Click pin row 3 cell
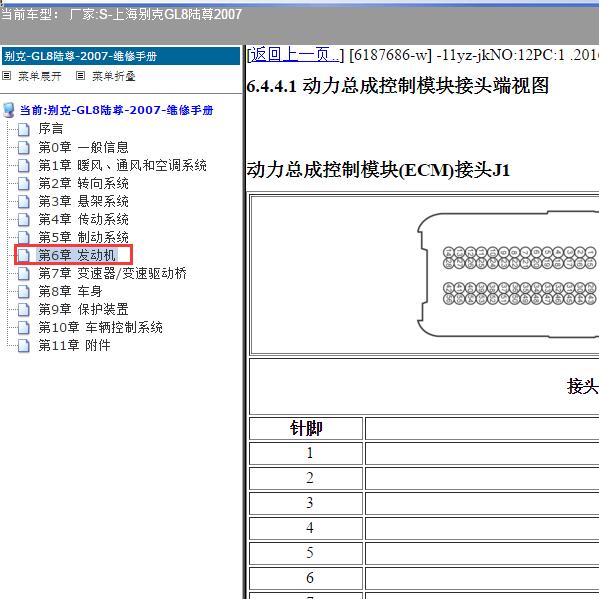599x599 pixels. click(306, 503)
